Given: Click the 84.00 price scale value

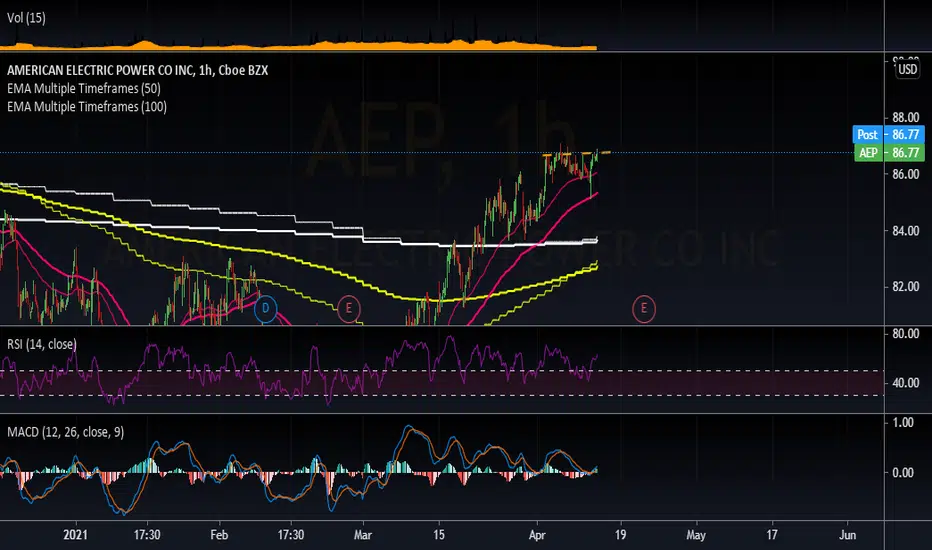Looking at the screenshot, I should [905, 231].
